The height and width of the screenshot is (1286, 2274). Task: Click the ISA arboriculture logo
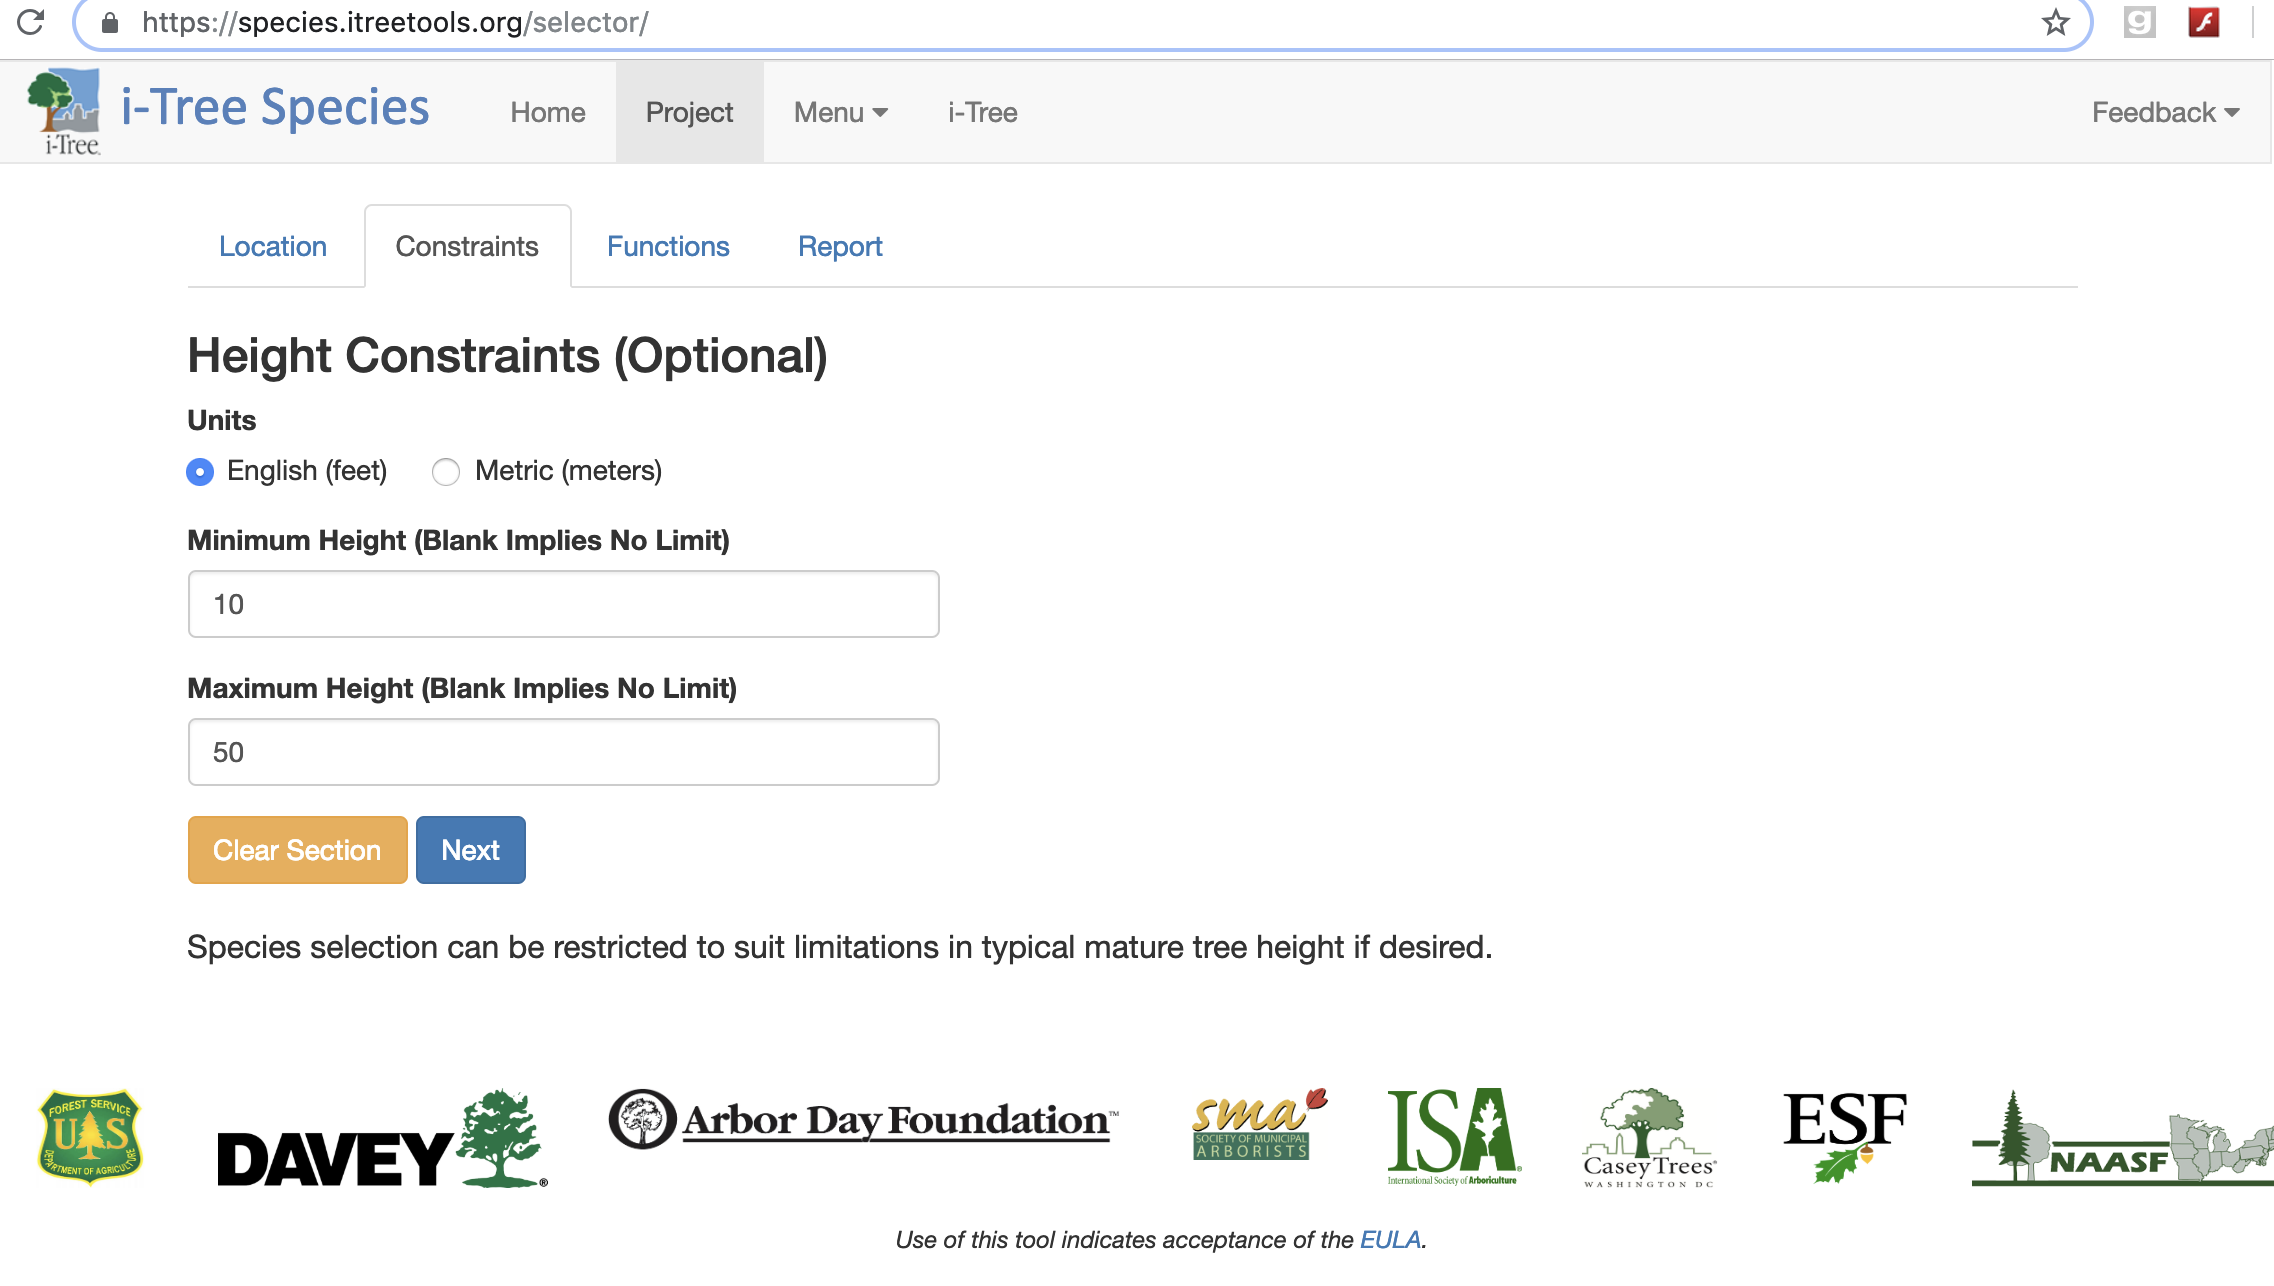pyautogui.click(x=1452, y=1135)
